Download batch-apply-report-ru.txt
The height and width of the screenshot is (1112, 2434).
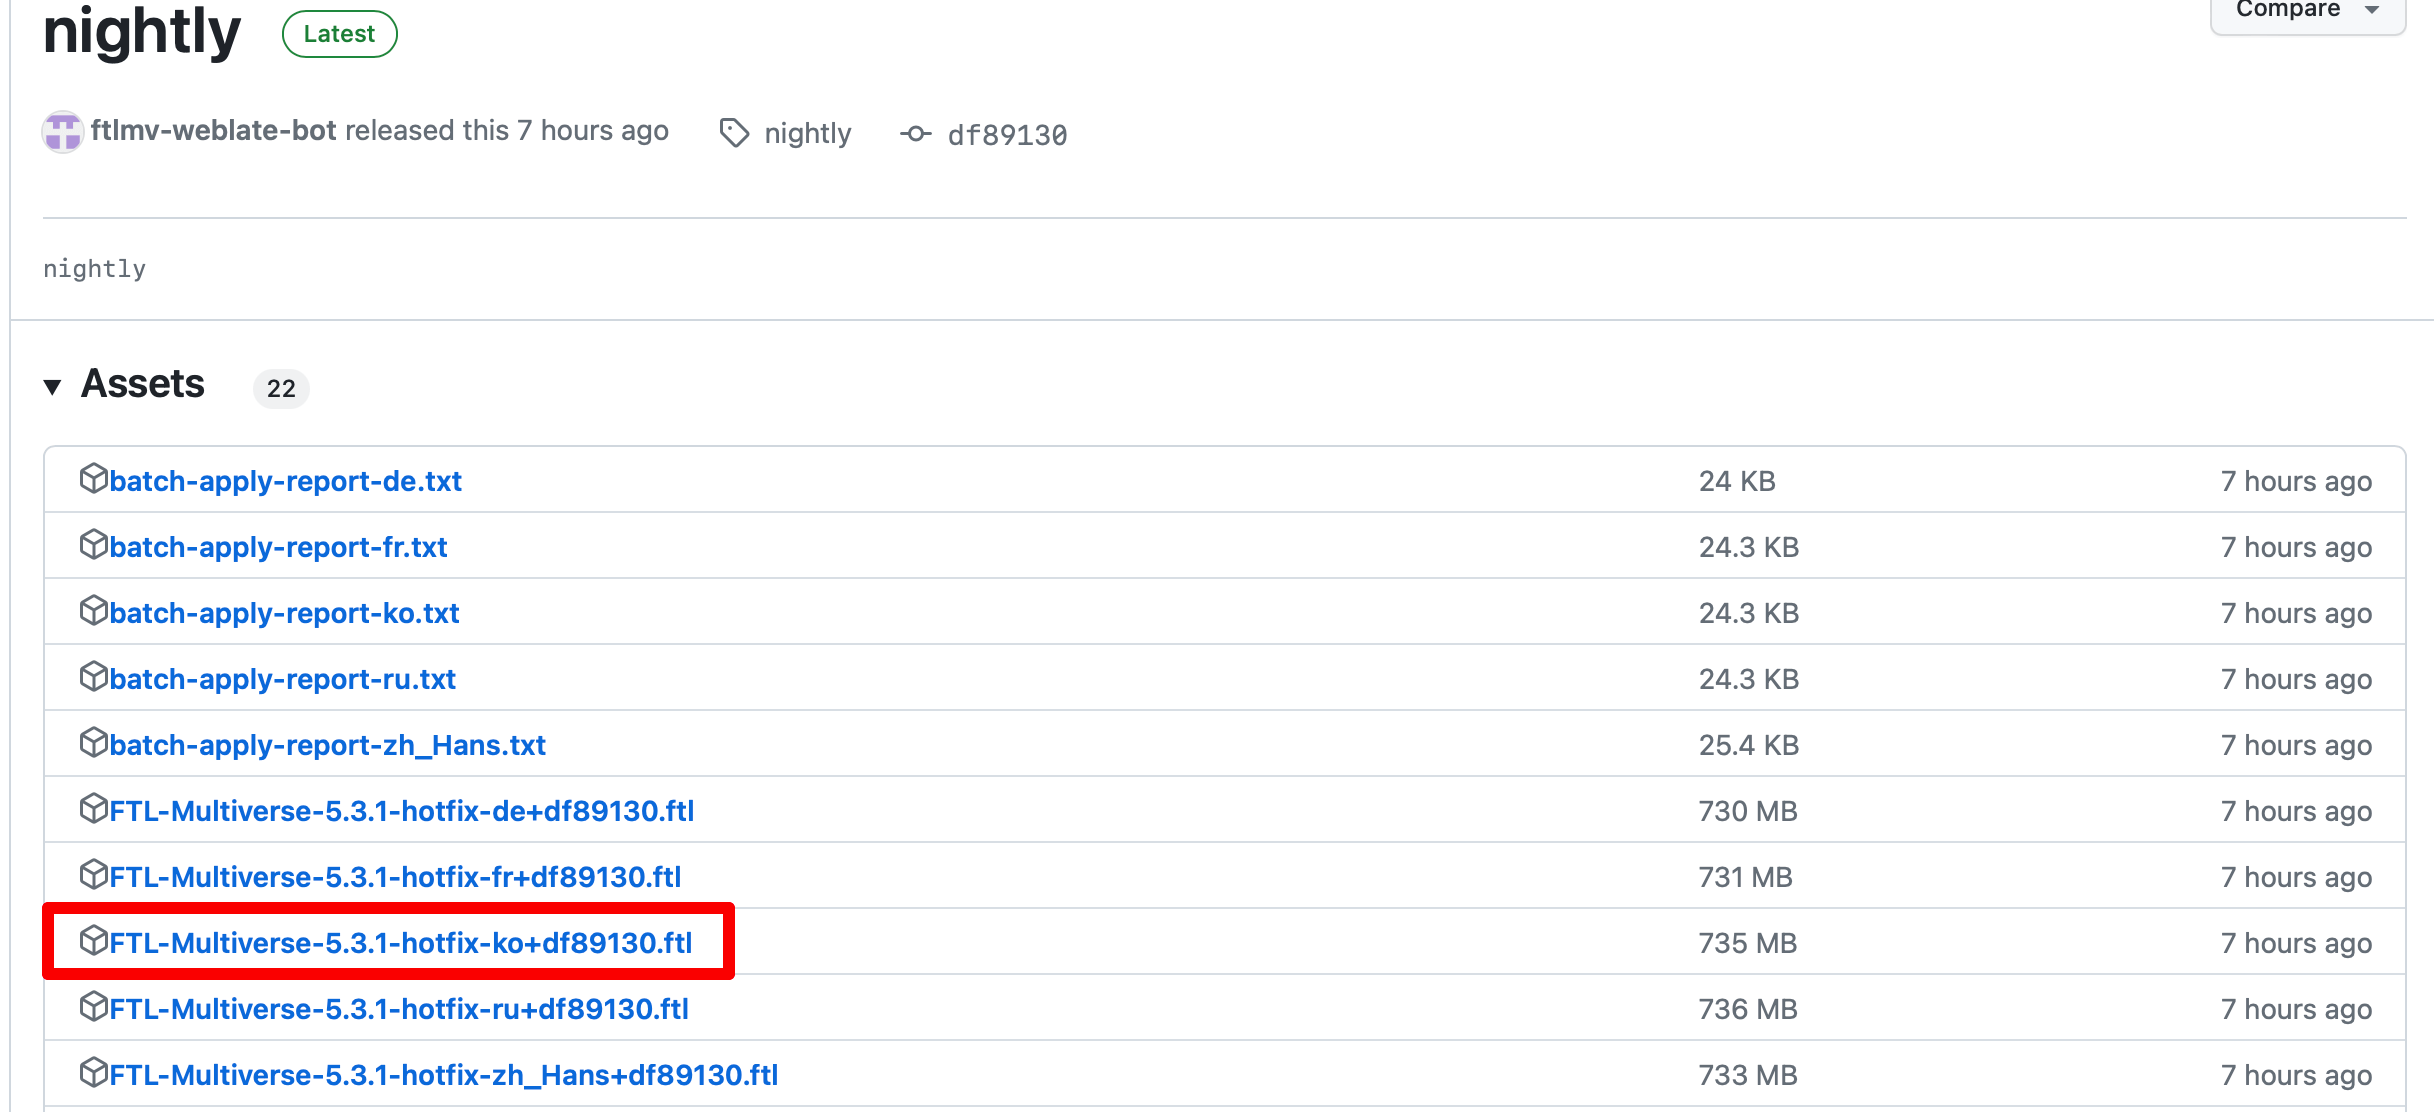(282, 679)
